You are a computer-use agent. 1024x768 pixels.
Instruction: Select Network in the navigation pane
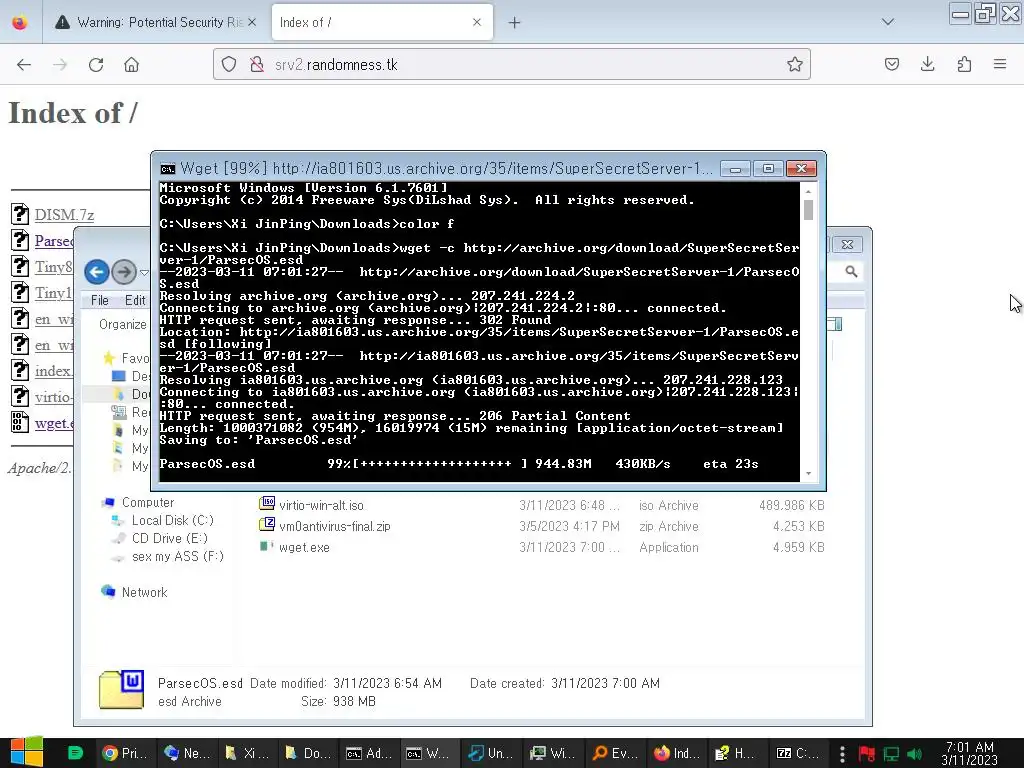coord(144,592)
